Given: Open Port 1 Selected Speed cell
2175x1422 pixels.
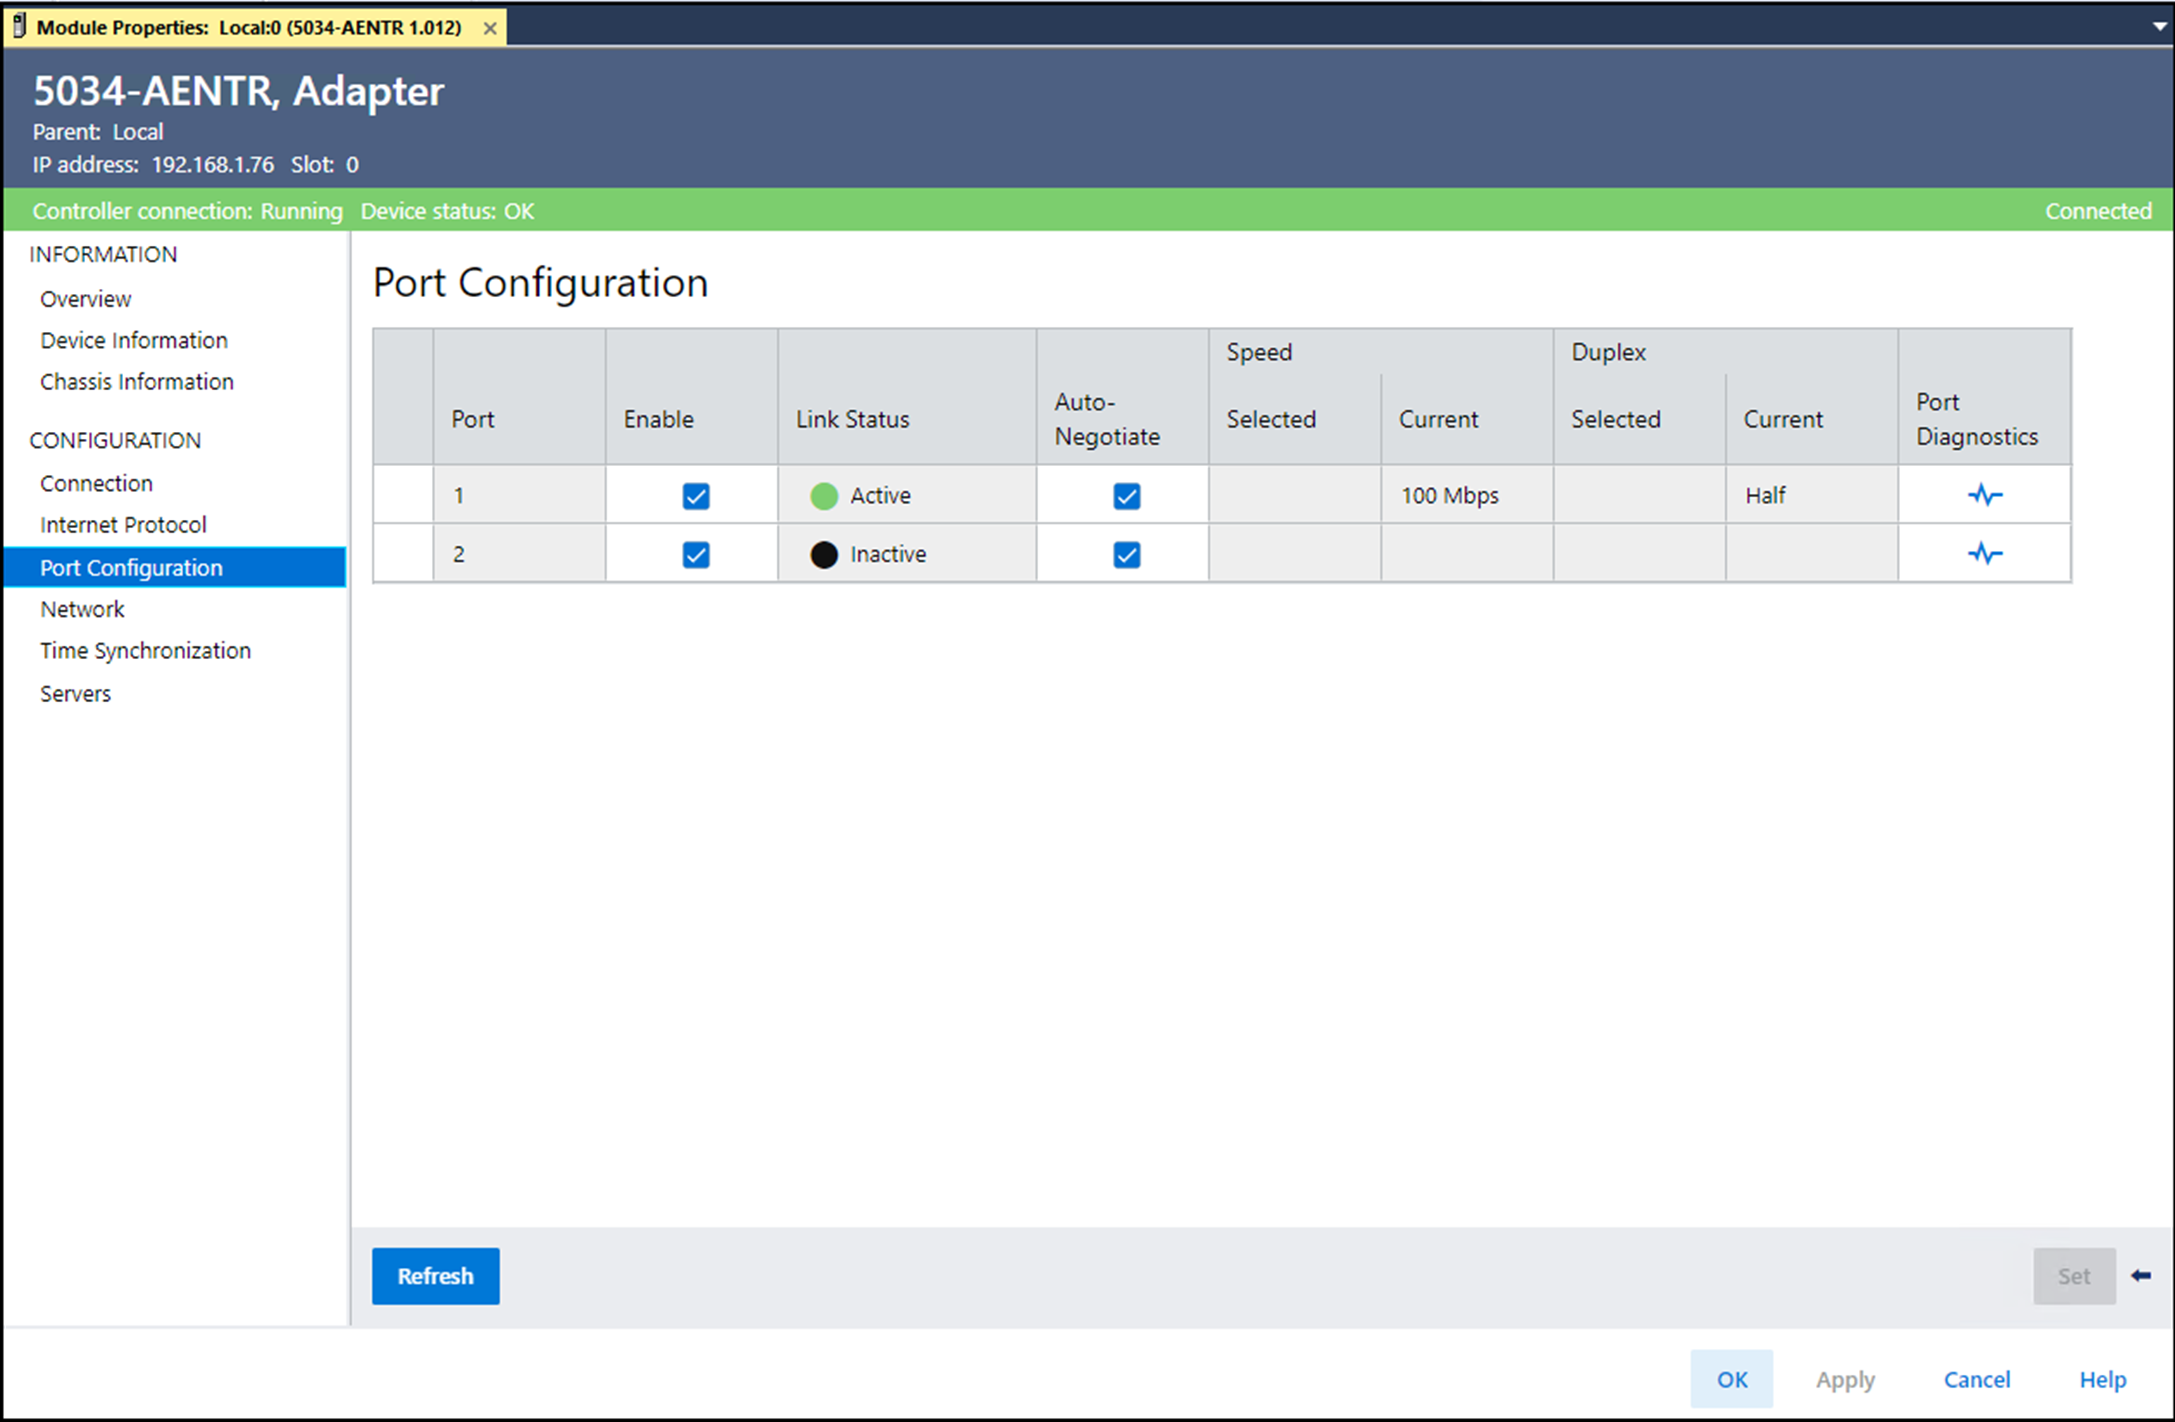Looking at the screenshot, I should pyautogui.click(x=1294, y=495).
